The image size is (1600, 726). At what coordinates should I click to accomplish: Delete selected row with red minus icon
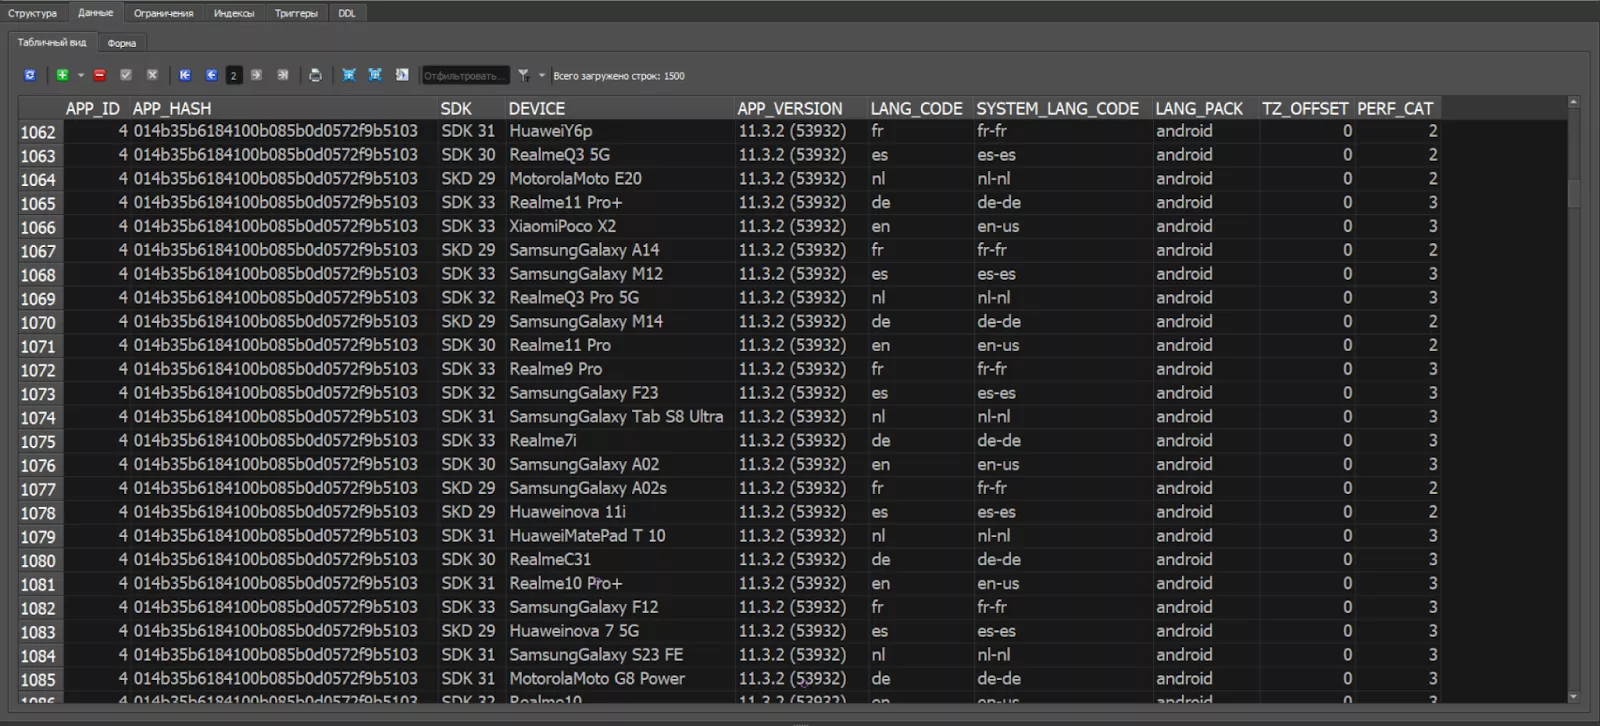100,75
